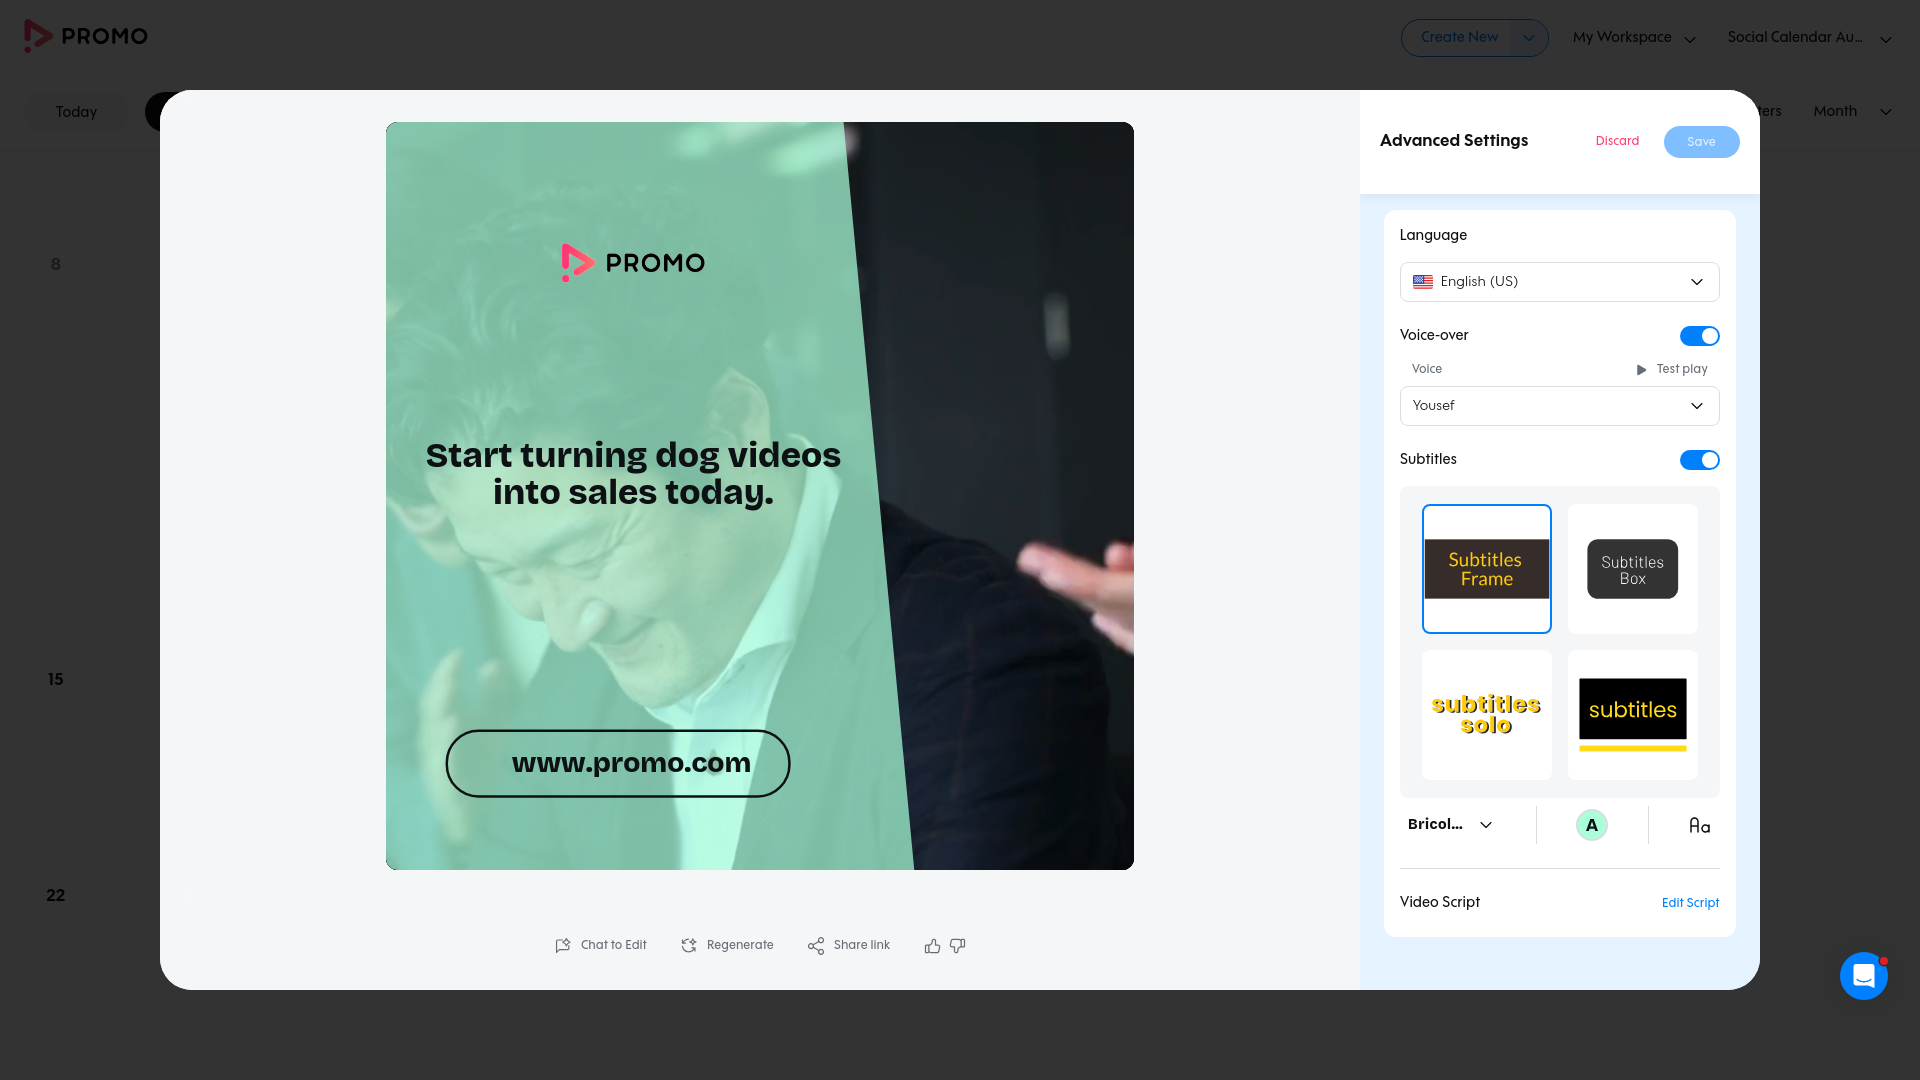Open the Yousef voice dropdown
1920x1080 pixels.
pyautogui.click(x=1559, y=406)
